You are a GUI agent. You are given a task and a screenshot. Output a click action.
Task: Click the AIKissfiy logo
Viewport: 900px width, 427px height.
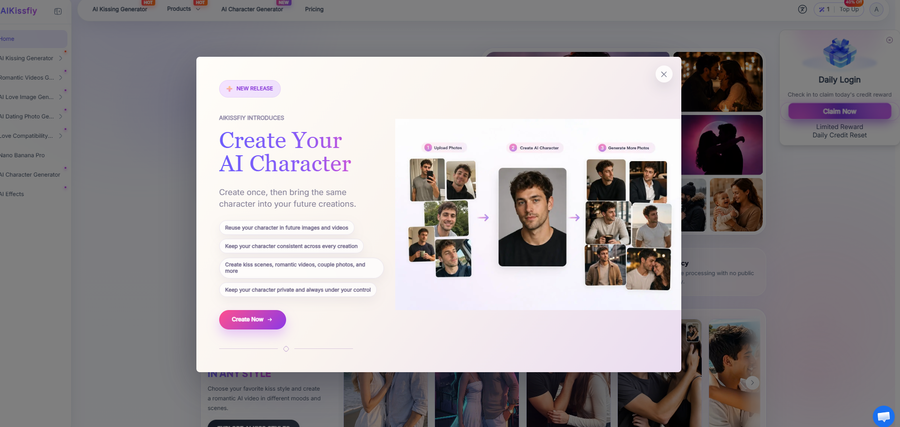click(18, 11)
